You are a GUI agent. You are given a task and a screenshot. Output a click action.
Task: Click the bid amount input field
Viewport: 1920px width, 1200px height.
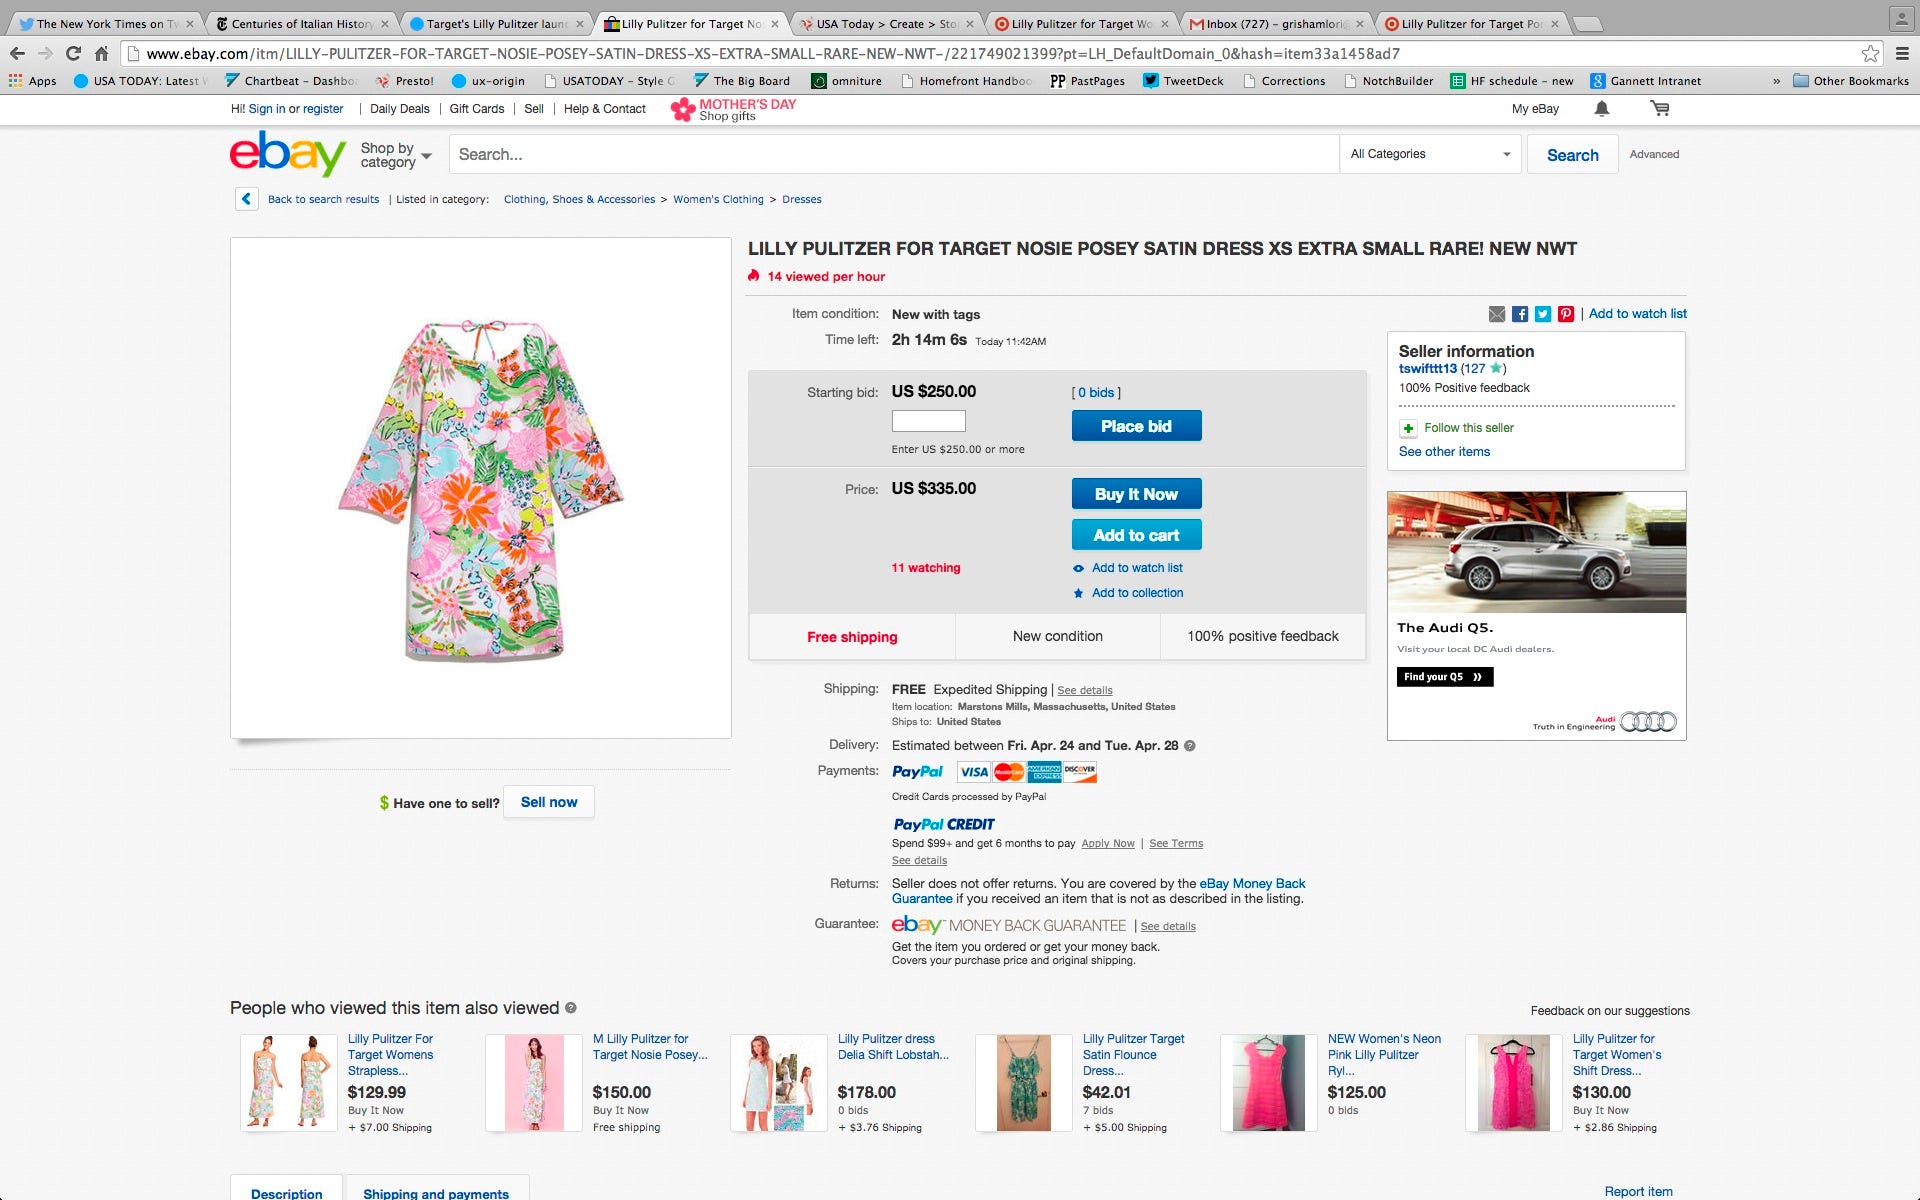[928, 421]
